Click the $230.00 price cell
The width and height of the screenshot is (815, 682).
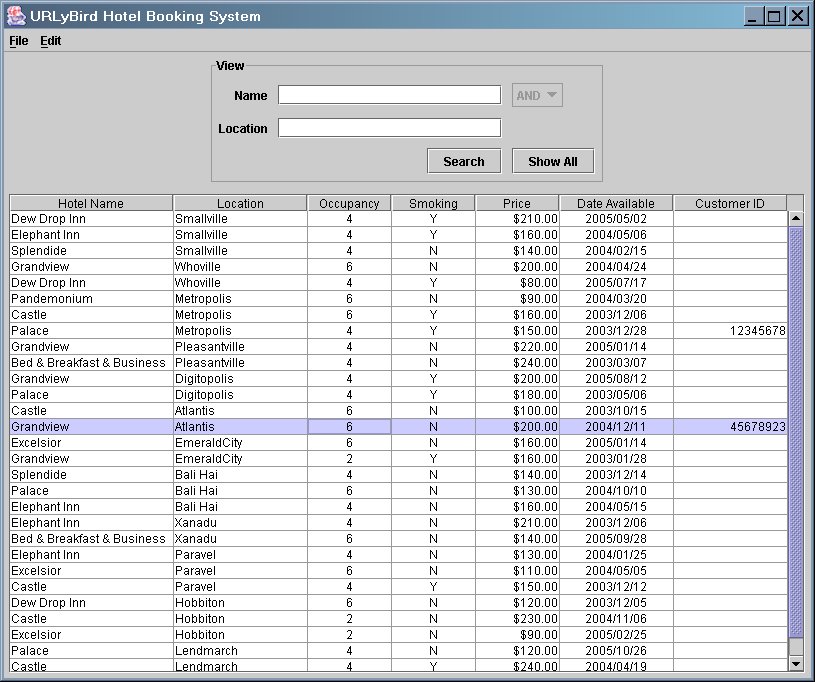click(517, 619)
